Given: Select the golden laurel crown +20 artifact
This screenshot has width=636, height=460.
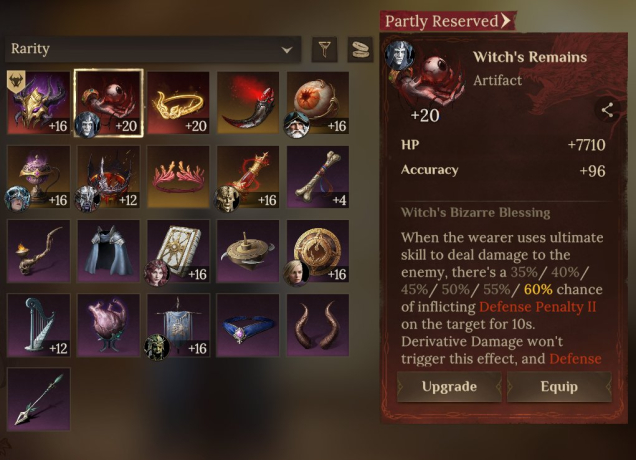Looking at the screenshot, I should (178, 103).
